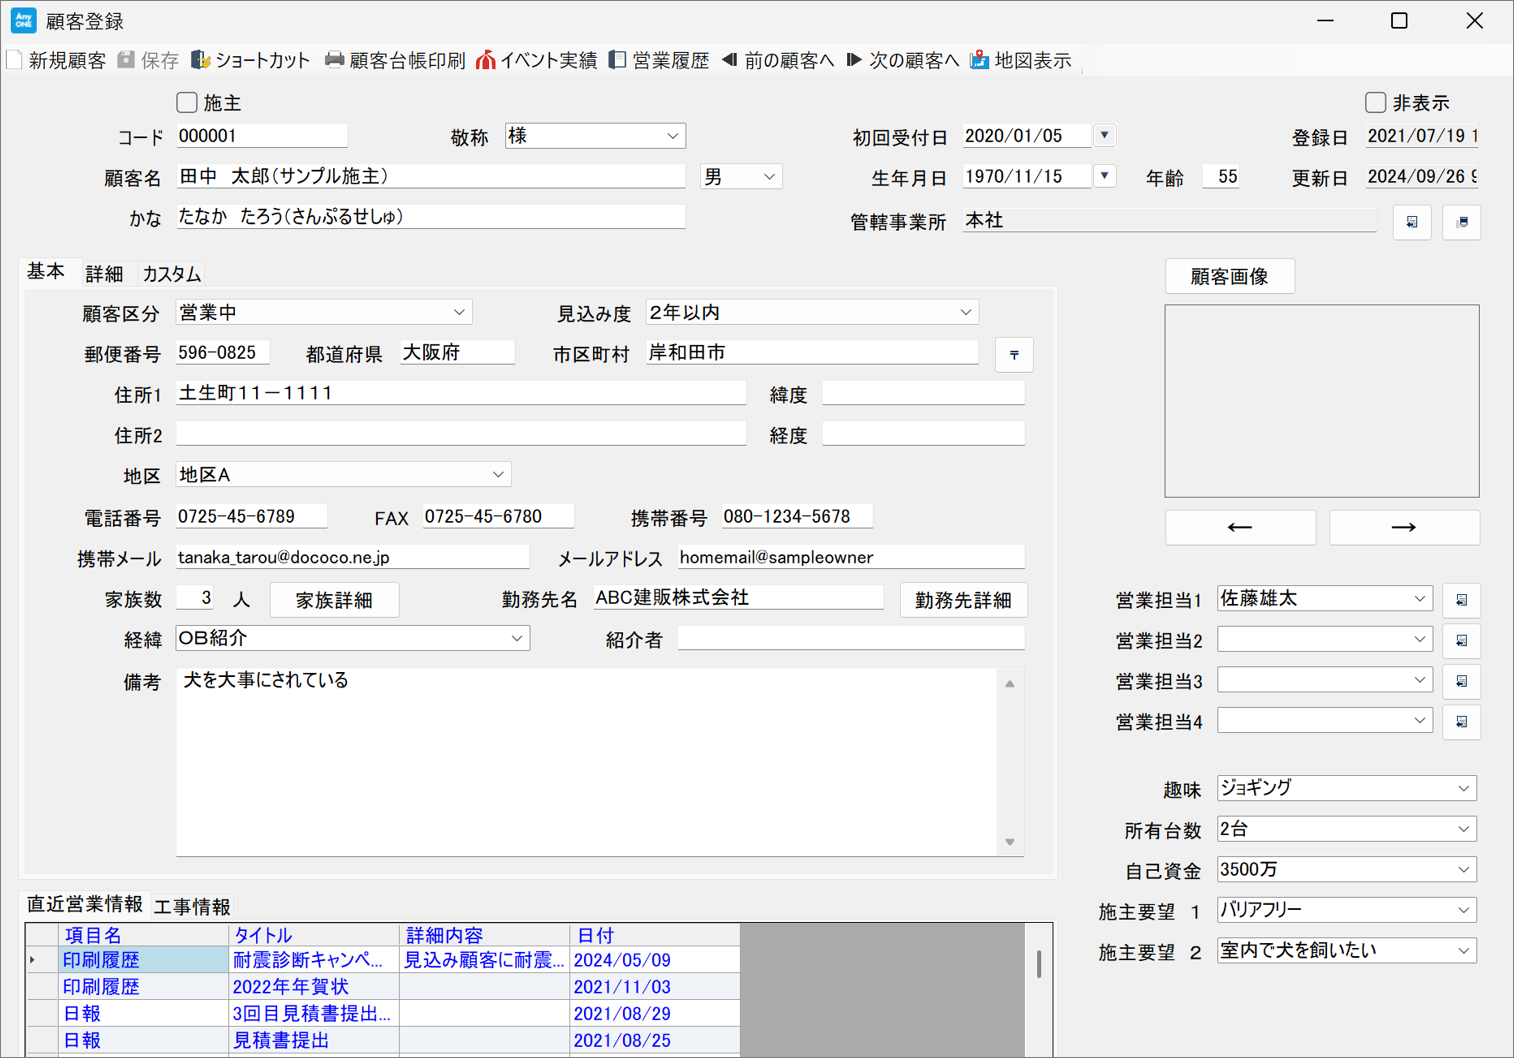Click the 住所2 input field
Screen dimensions: 1514x1058
click(x=460, y=434)
